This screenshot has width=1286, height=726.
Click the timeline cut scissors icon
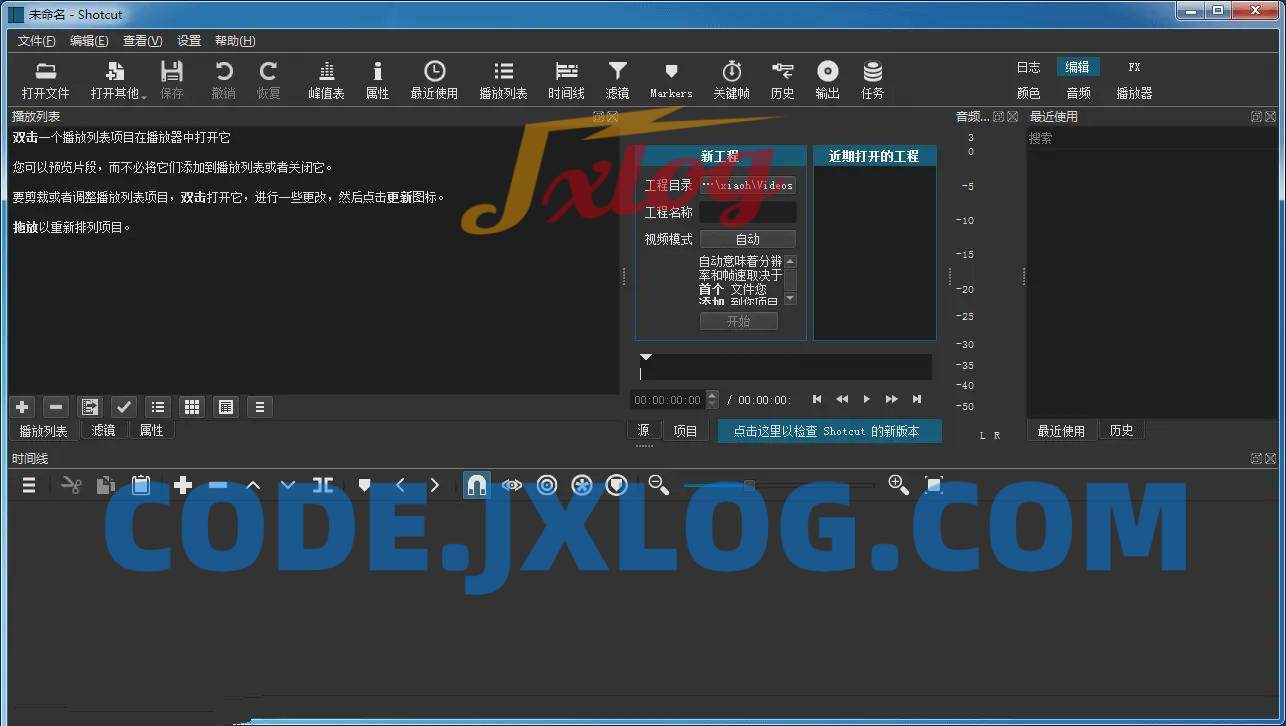[71, 485]
